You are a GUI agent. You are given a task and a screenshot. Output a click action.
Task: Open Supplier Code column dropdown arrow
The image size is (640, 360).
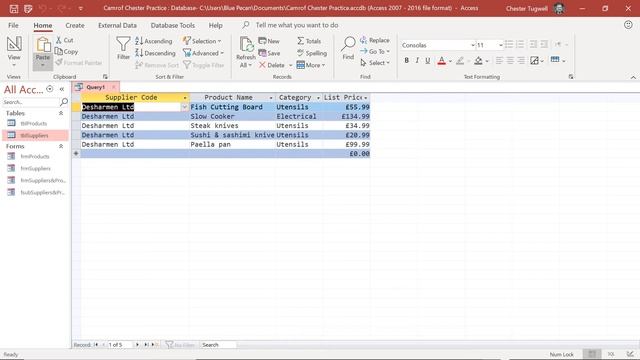click(184, 98)
